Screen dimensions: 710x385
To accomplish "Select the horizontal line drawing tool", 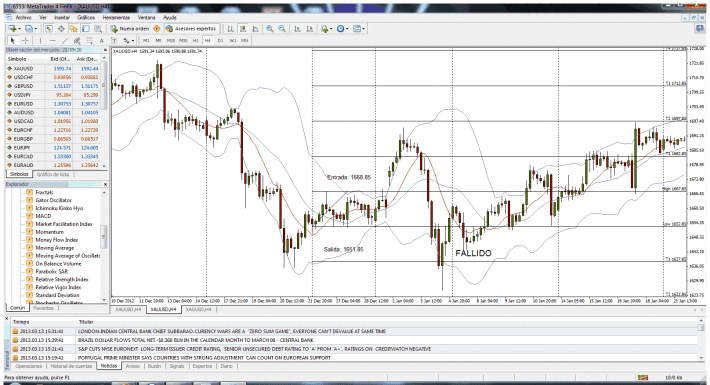I will click(53, 40).
